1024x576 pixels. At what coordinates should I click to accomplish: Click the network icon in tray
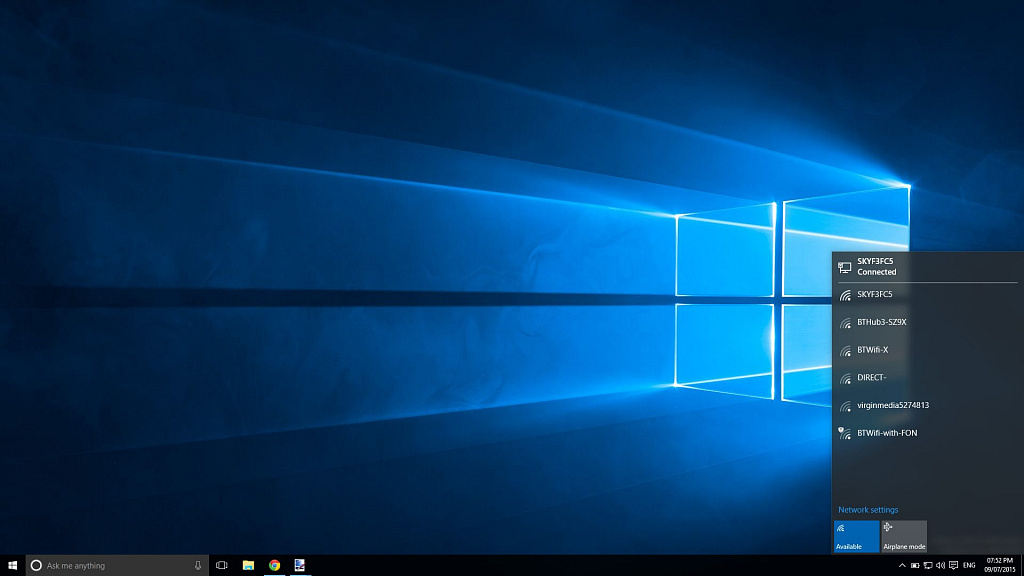(x=927, y=566)
